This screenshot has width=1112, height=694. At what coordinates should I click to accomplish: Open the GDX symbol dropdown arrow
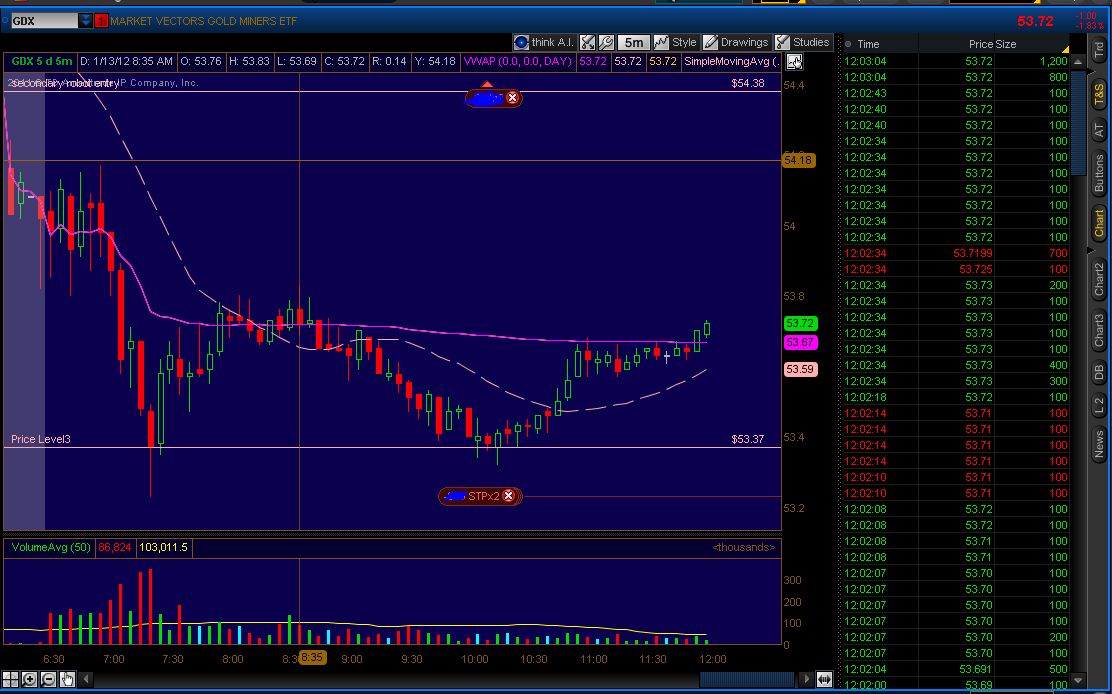coord(86,20)
